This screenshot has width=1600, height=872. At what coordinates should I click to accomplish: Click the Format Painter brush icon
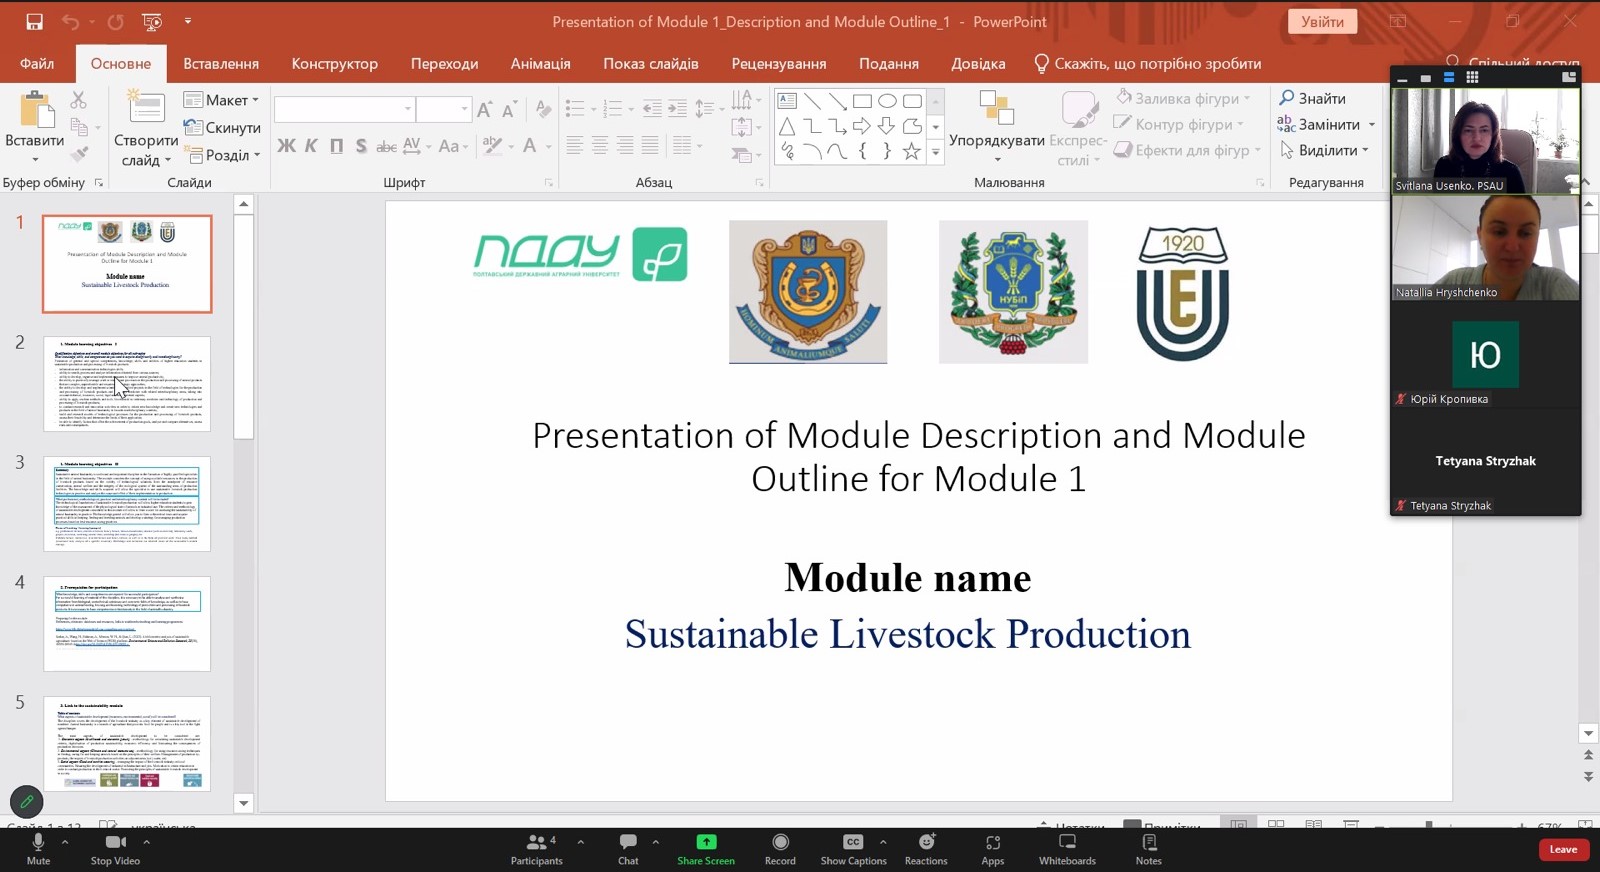click(x=79, y=154)
